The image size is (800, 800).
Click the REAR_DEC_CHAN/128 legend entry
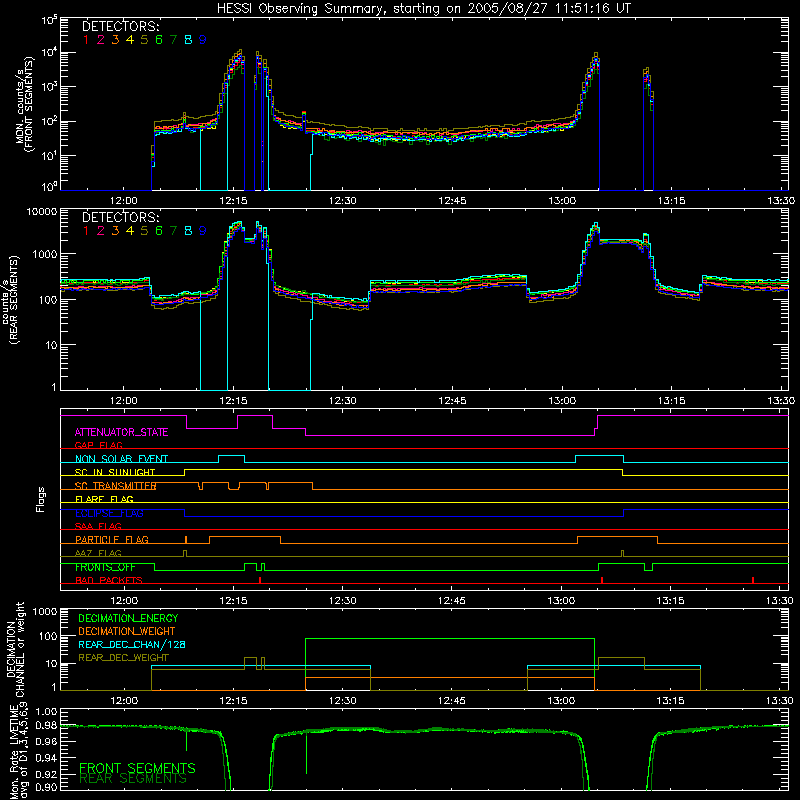[x=132, y=645]
